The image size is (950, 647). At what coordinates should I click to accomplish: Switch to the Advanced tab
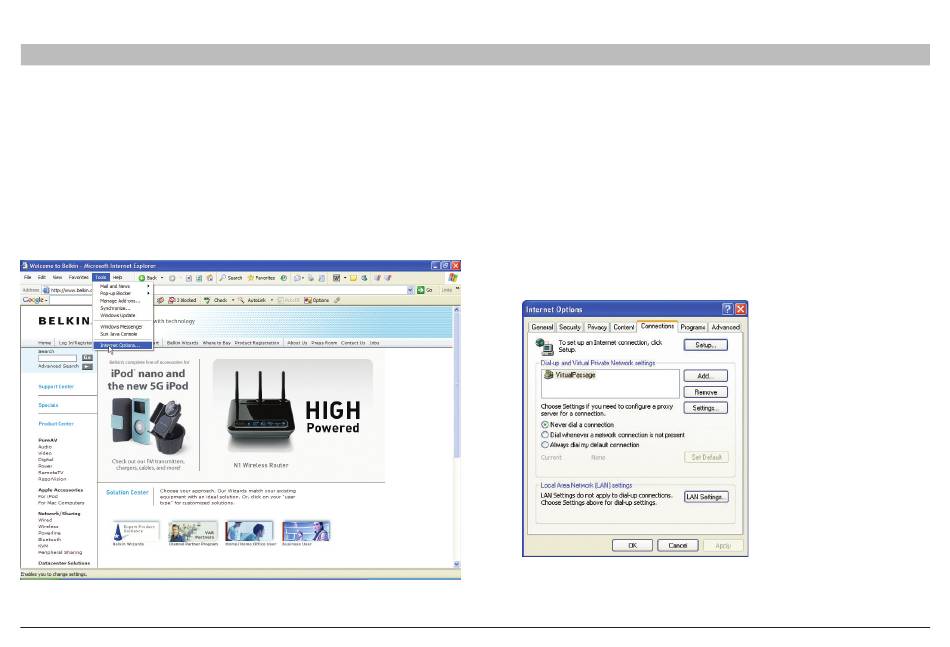point(725,327)
